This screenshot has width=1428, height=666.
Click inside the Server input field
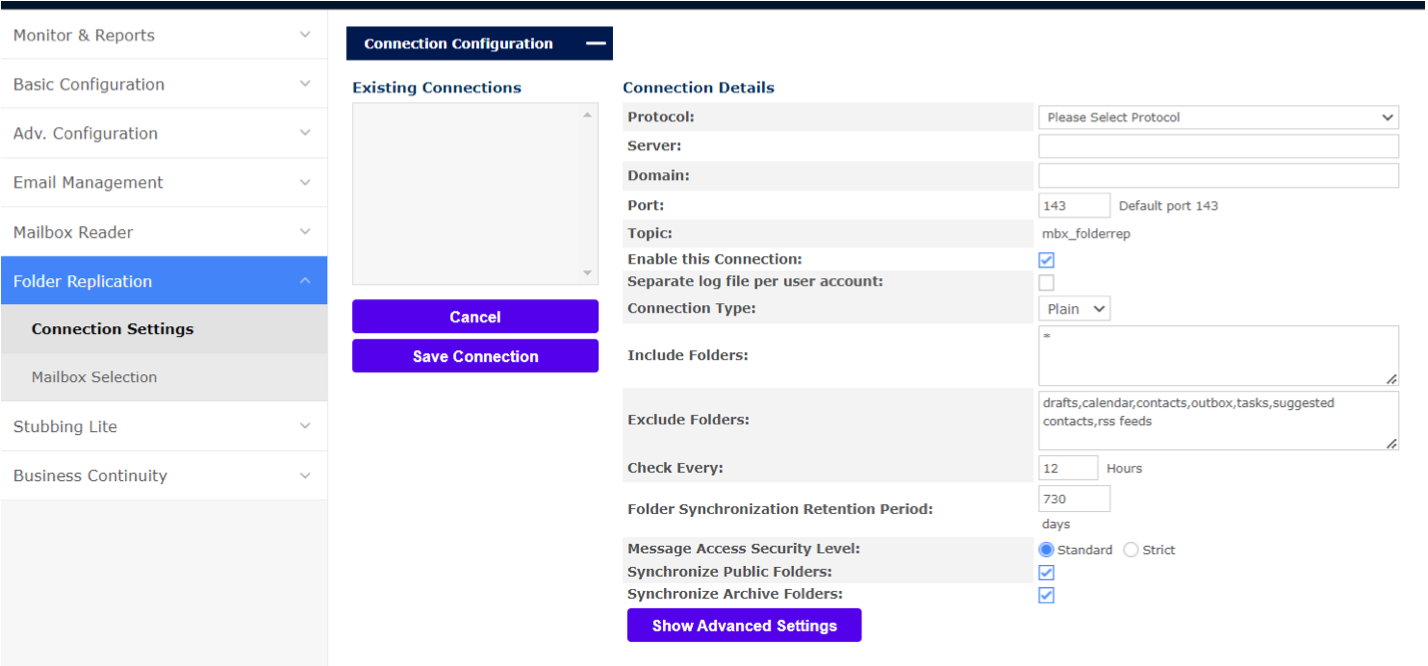click(1218, 147)
